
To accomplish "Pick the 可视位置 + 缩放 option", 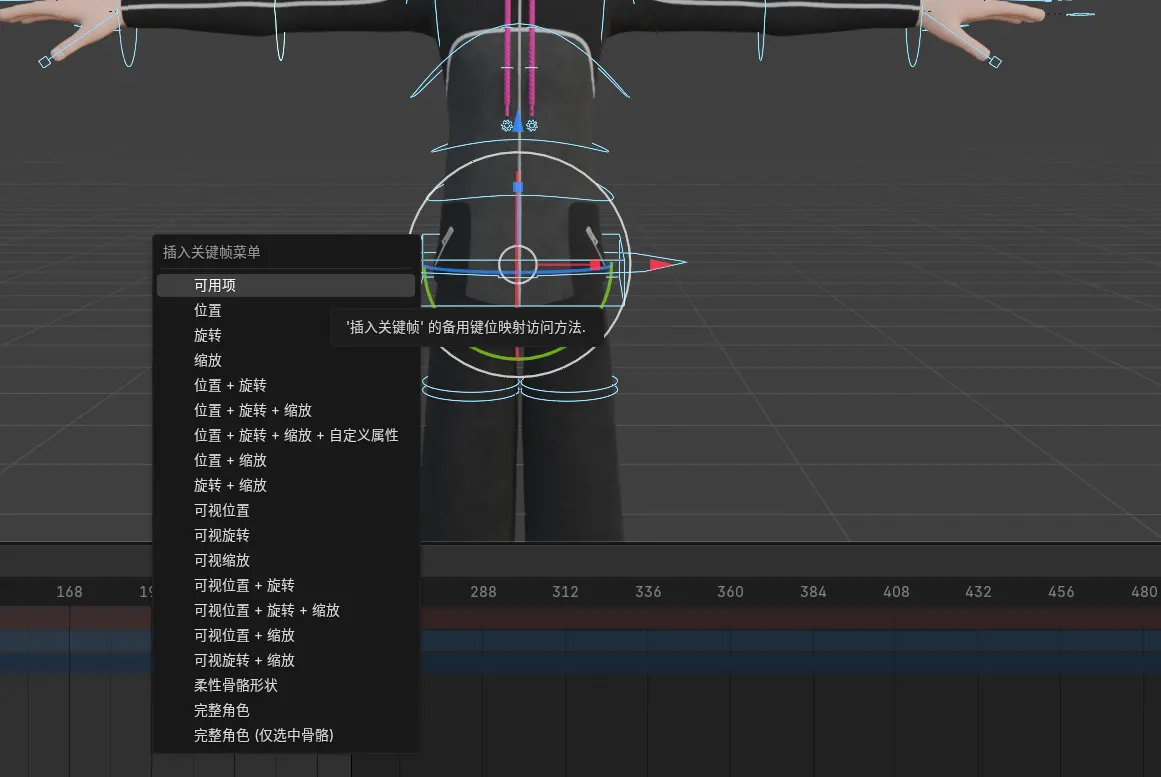I will tap(286, 636).
